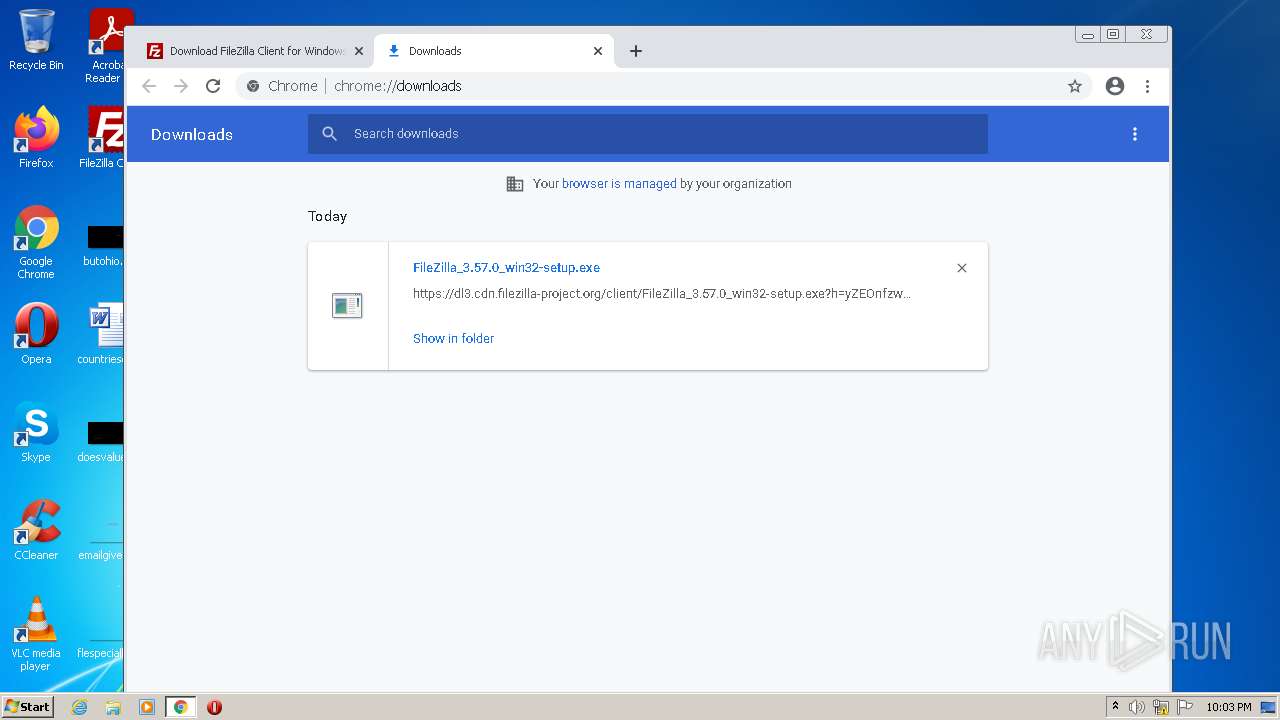Remove FileZilla download from the list
The width and height of the screenshot is (1280, 720).
(962, 268)
